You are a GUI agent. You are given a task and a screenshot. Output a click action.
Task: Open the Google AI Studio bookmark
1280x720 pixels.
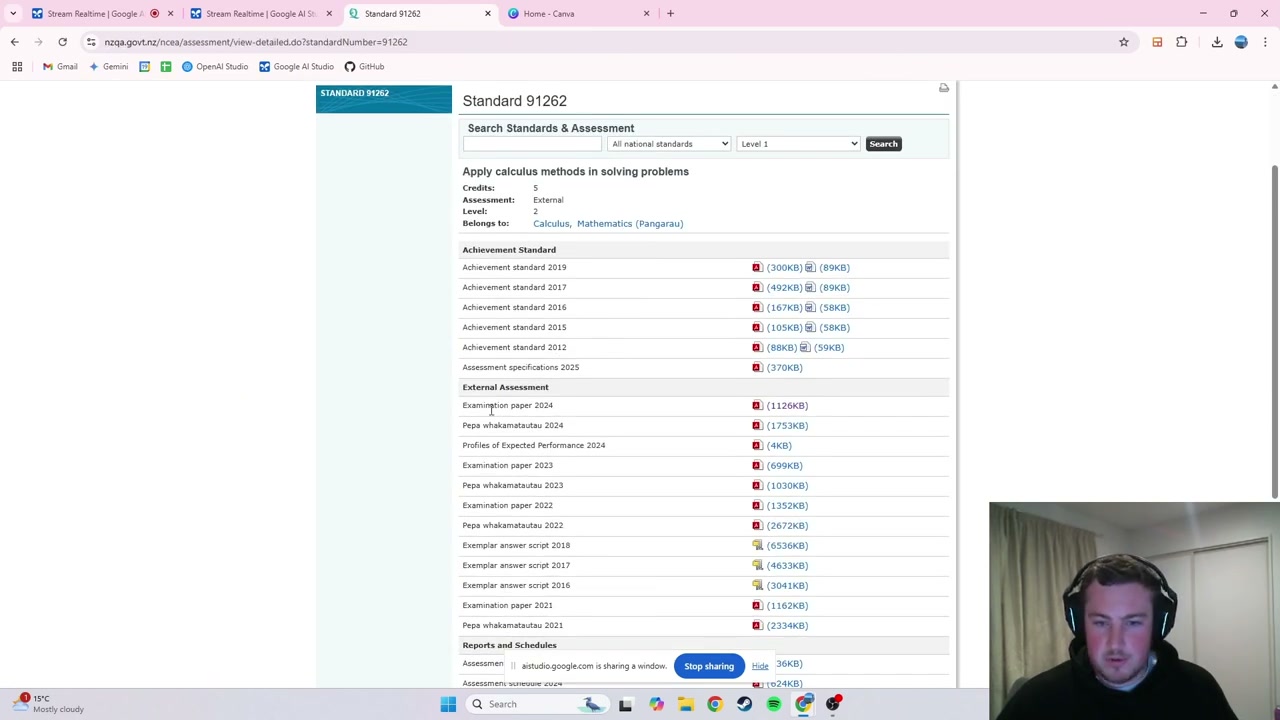(x=296, y=66)
